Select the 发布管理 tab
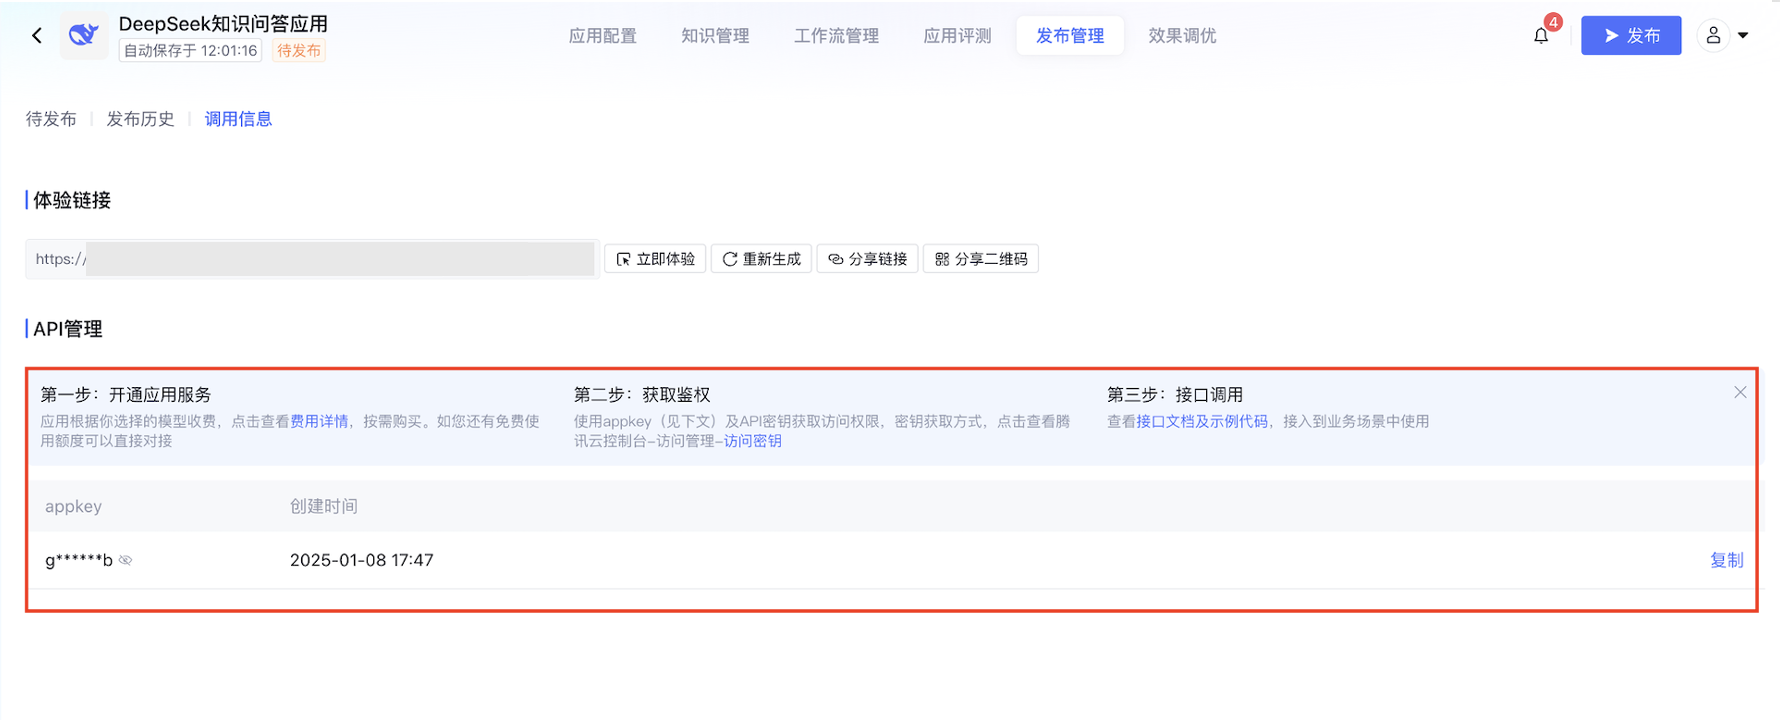This screenshot has width=1780, height=720. pos(1070,36)
